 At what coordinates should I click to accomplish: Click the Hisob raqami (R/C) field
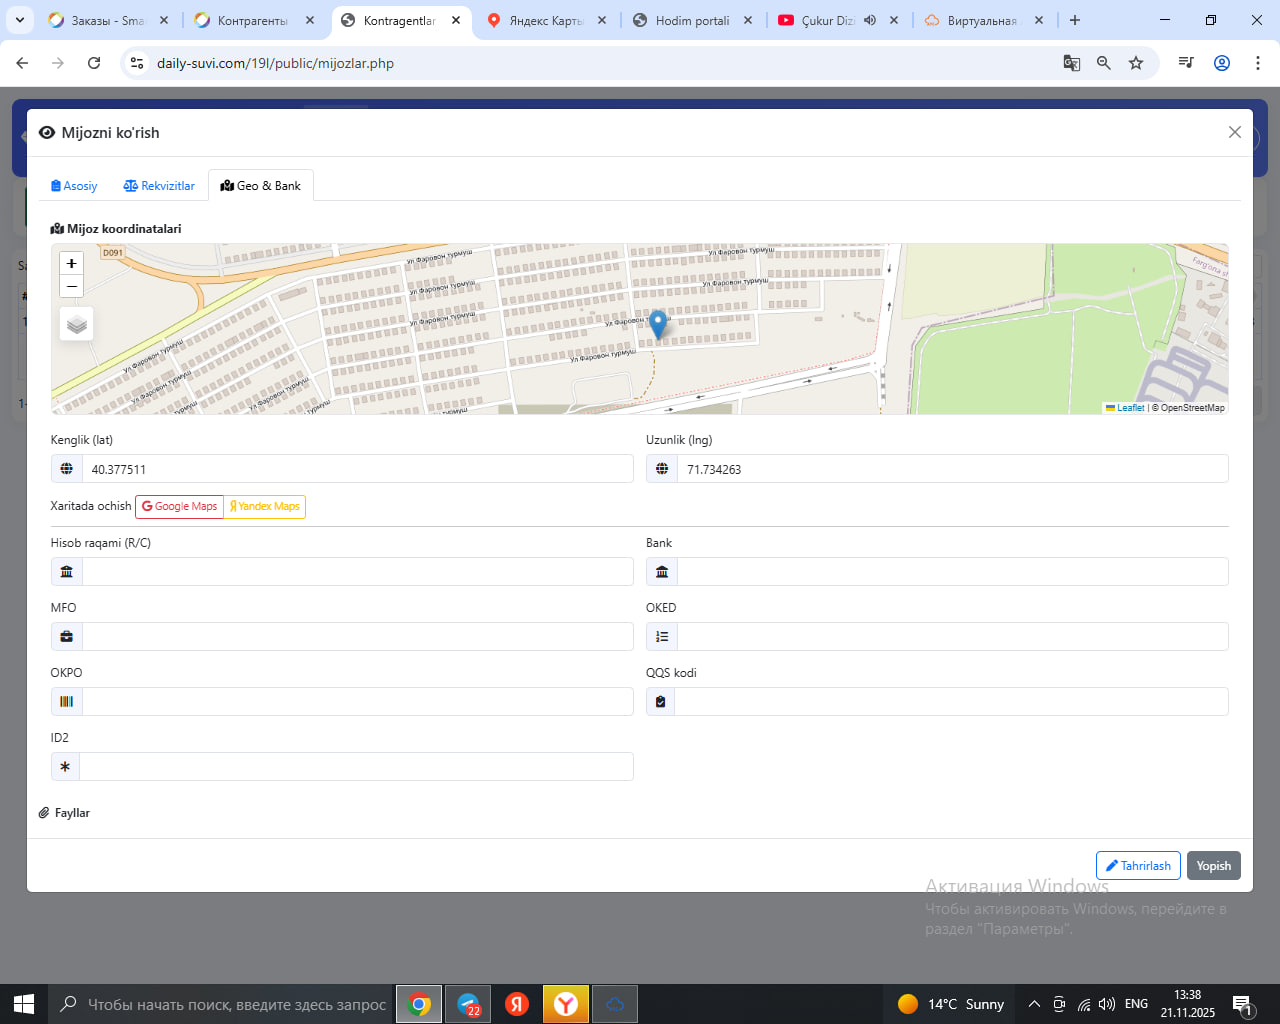pyautogui.click(x=357, y=572)
